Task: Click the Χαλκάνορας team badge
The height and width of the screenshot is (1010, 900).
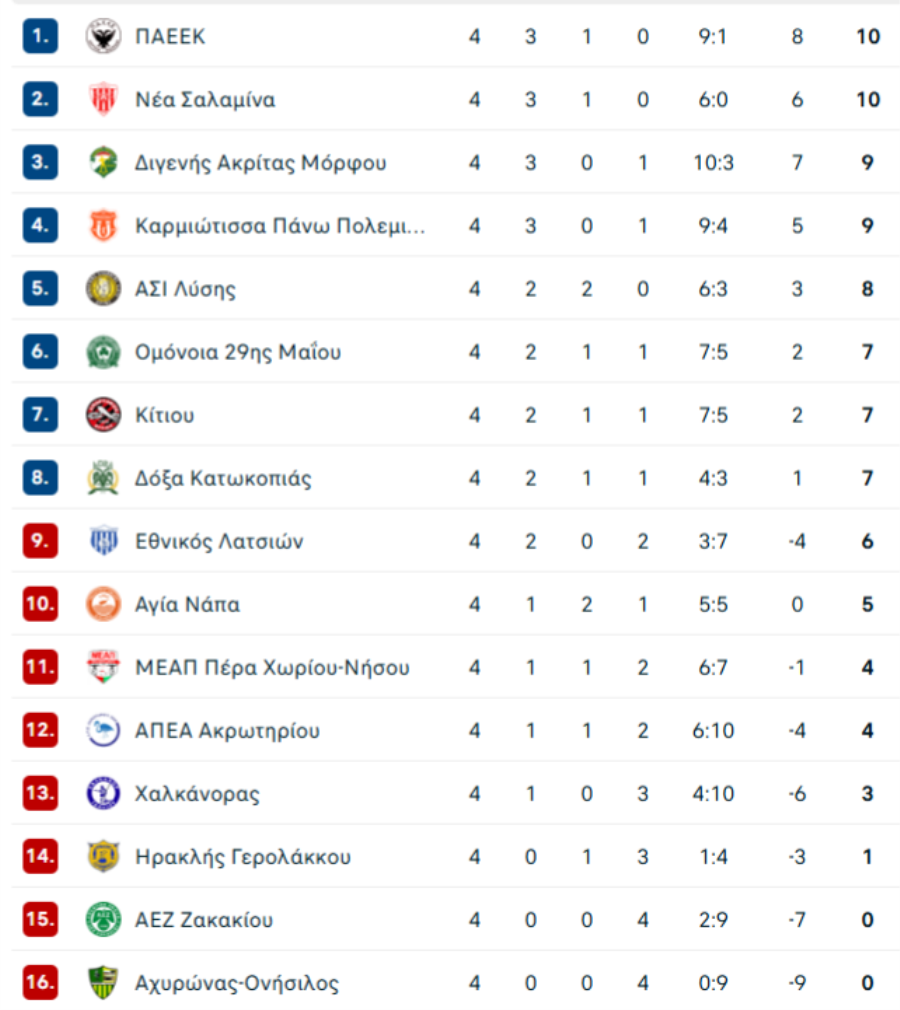Action: click(x=103, y=794)
